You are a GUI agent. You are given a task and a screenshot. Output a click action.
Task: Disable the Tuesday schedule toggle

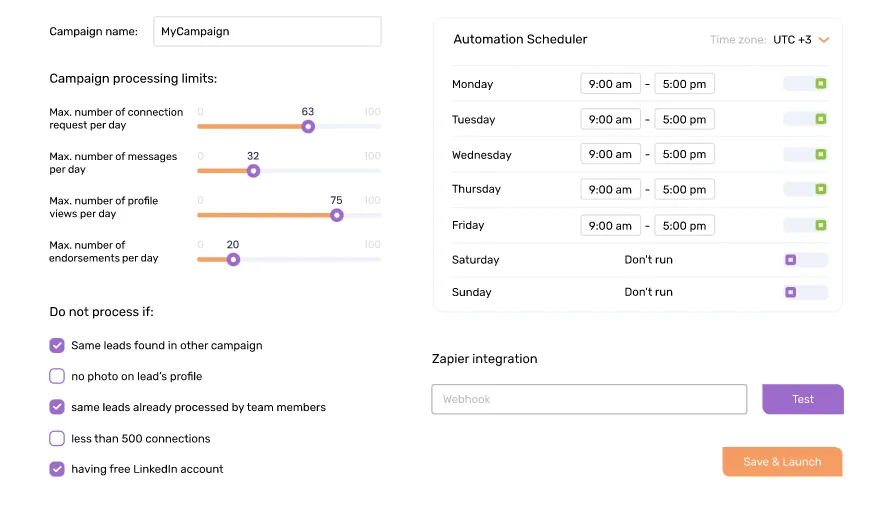tap(806, 119)
